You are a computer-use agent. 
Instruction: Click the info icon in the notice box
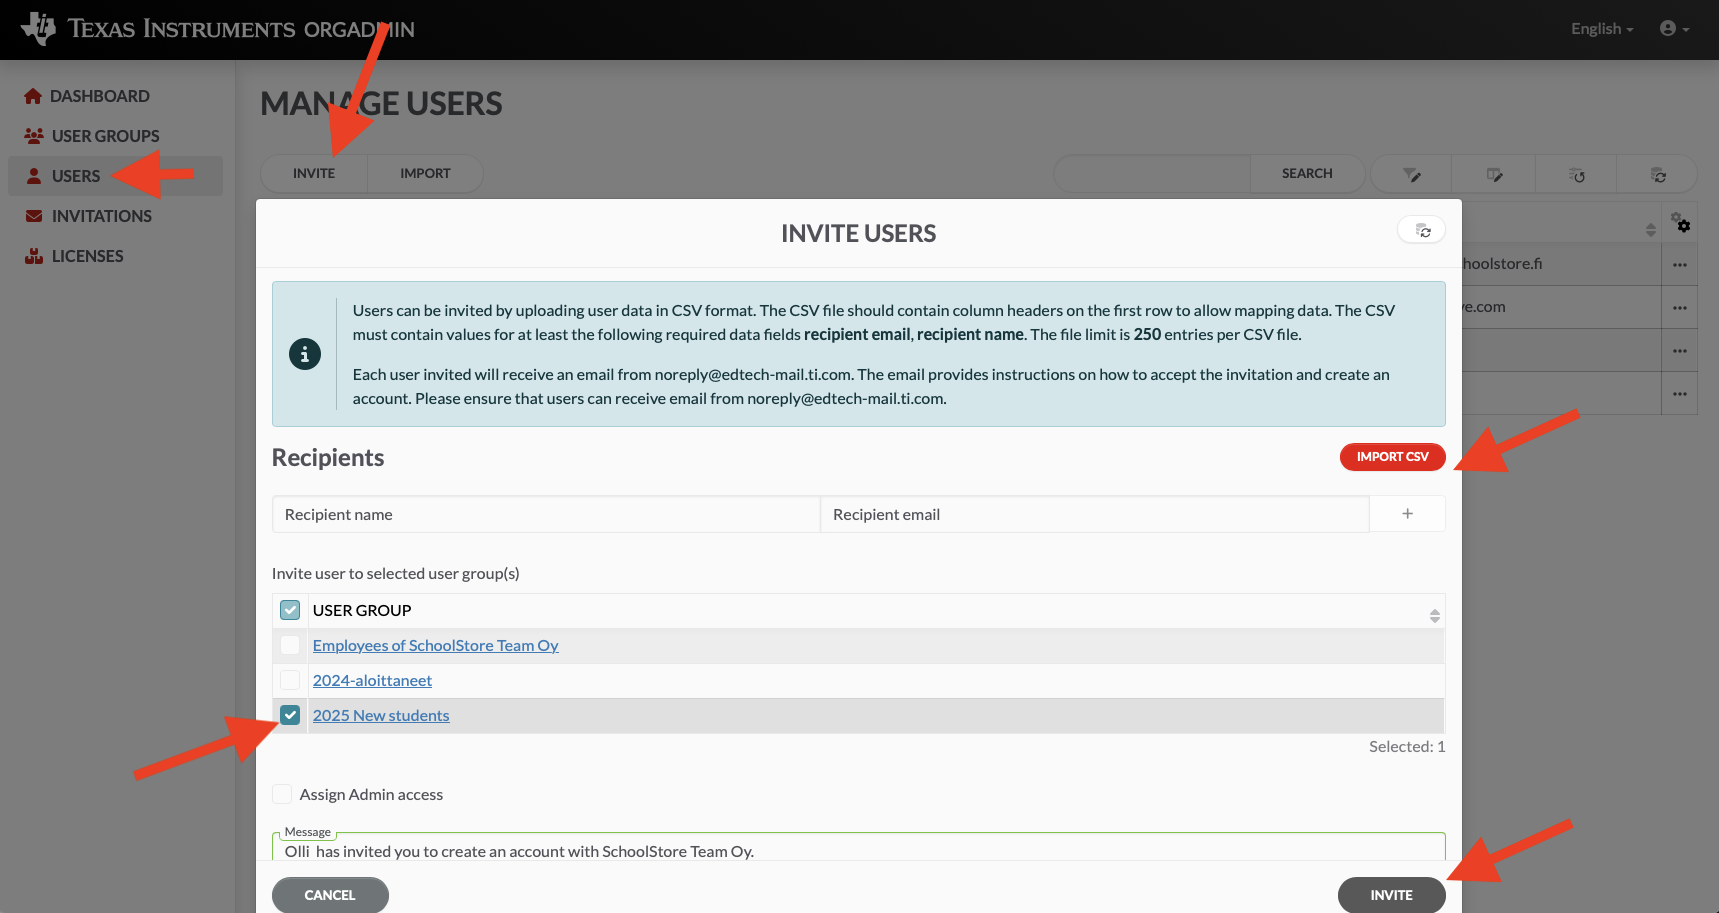tap(305, 354)
